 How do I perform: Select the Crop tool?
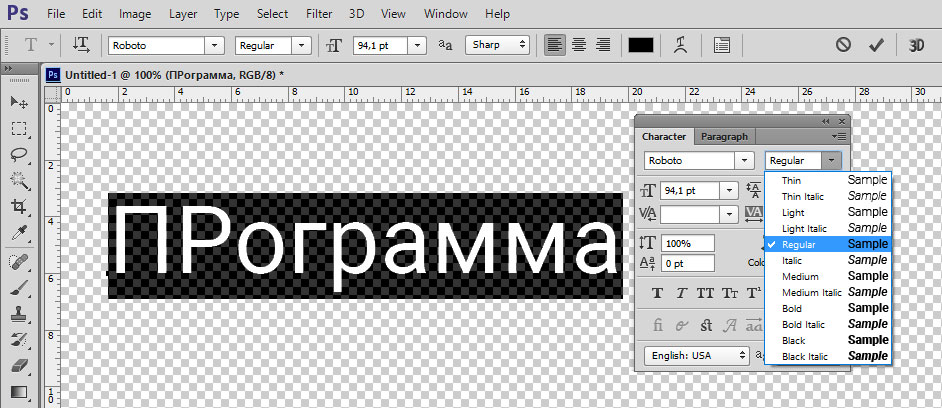[19, 207]
